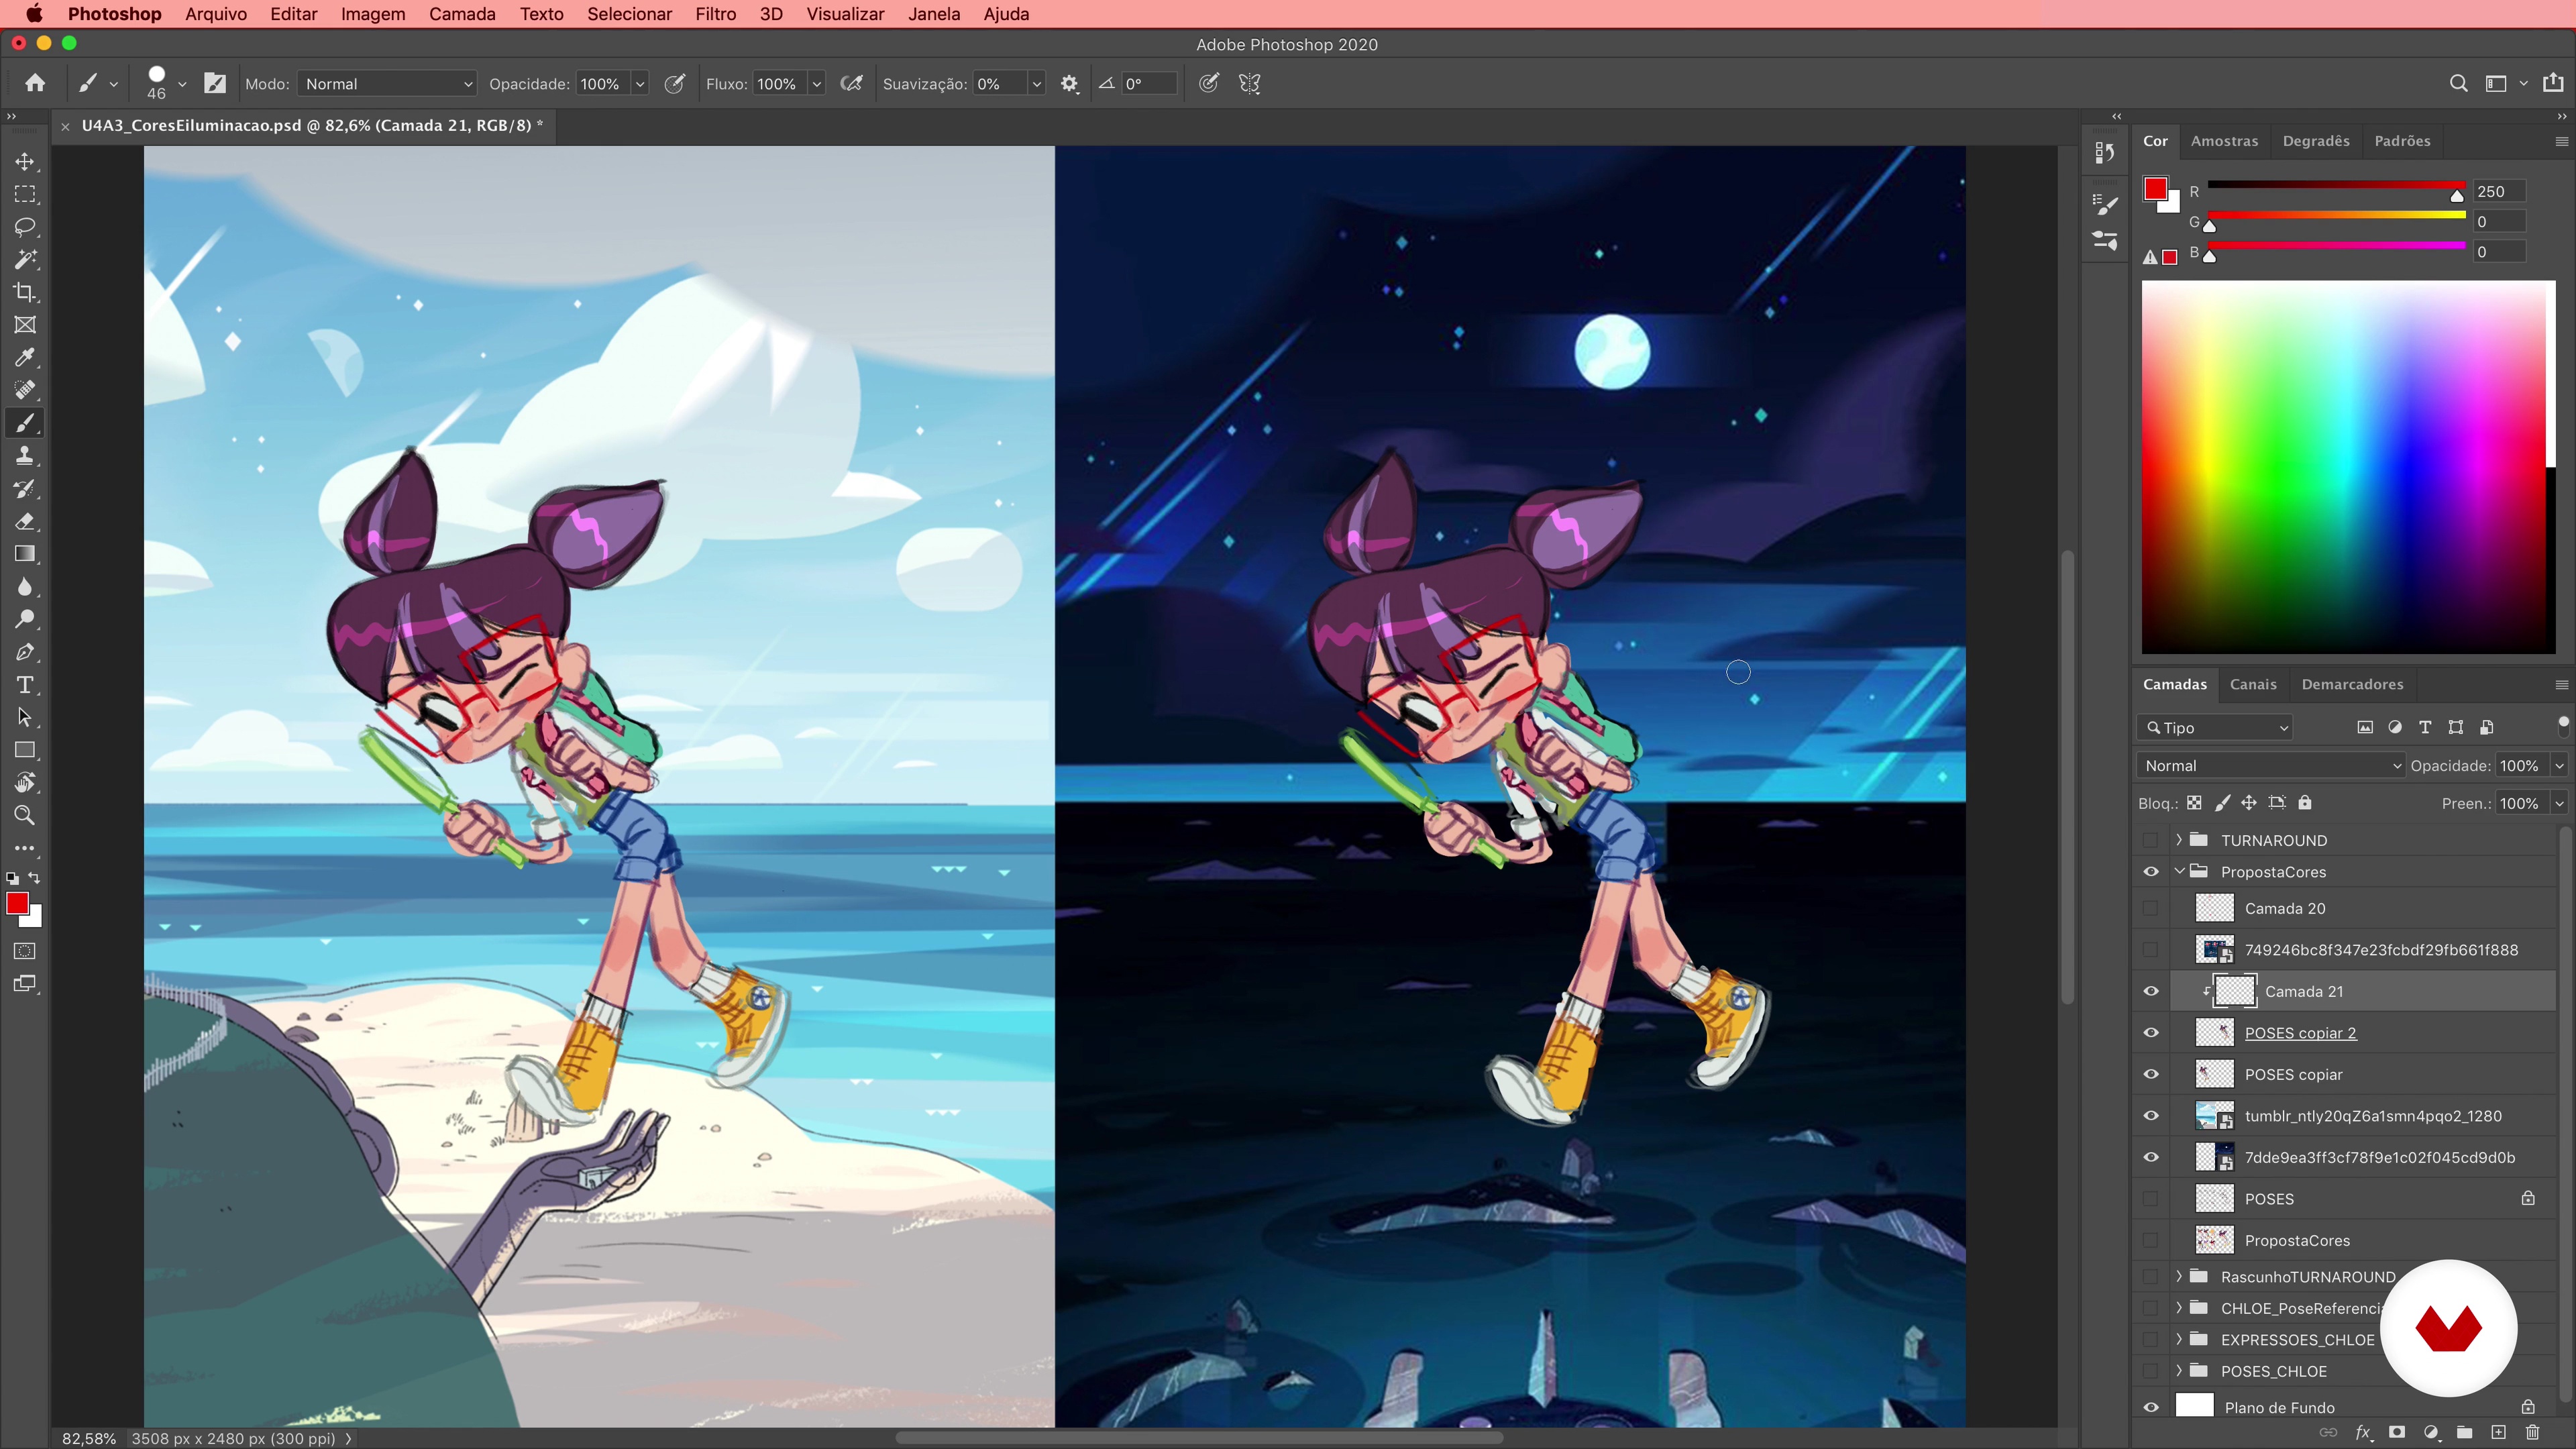Click the R value input field
The image size is (2576, 1449).
click(x=2499, y=192)
